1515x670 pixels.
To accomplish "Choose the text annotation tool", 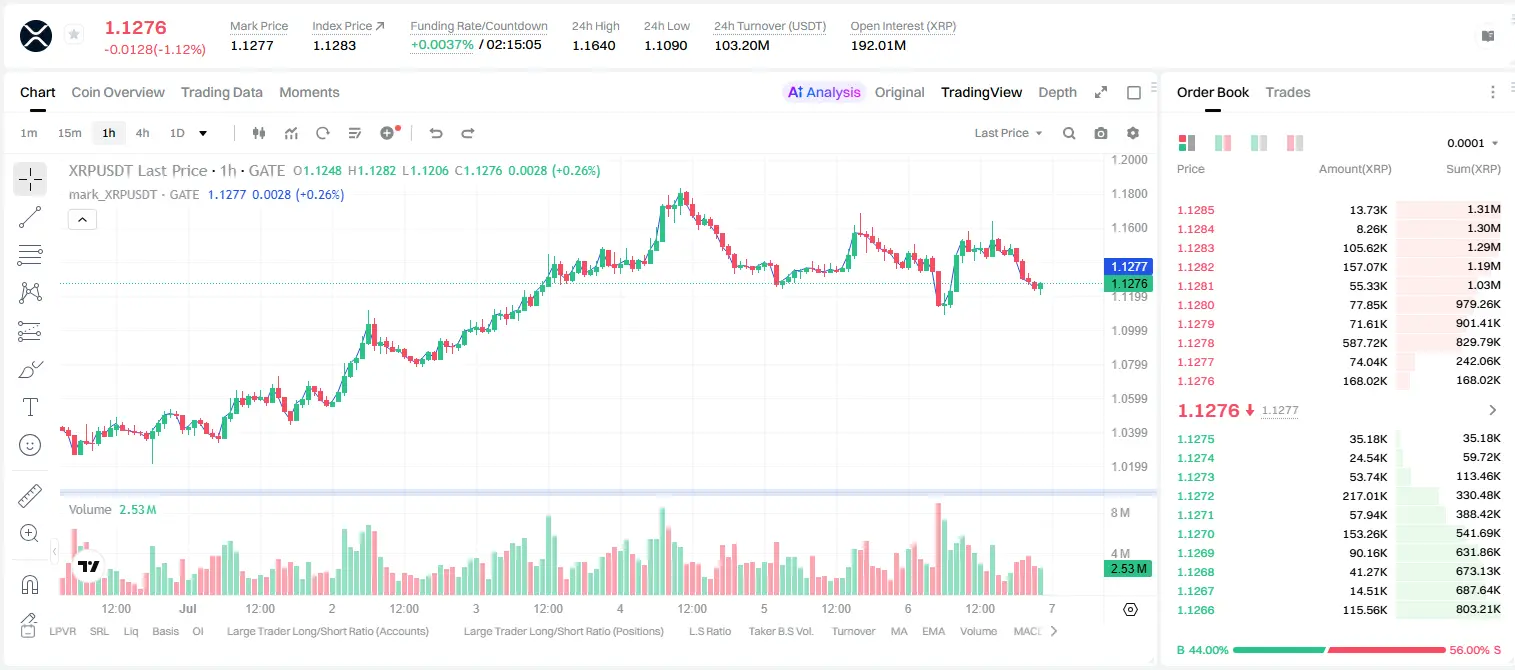I will (x=30, y=407).
